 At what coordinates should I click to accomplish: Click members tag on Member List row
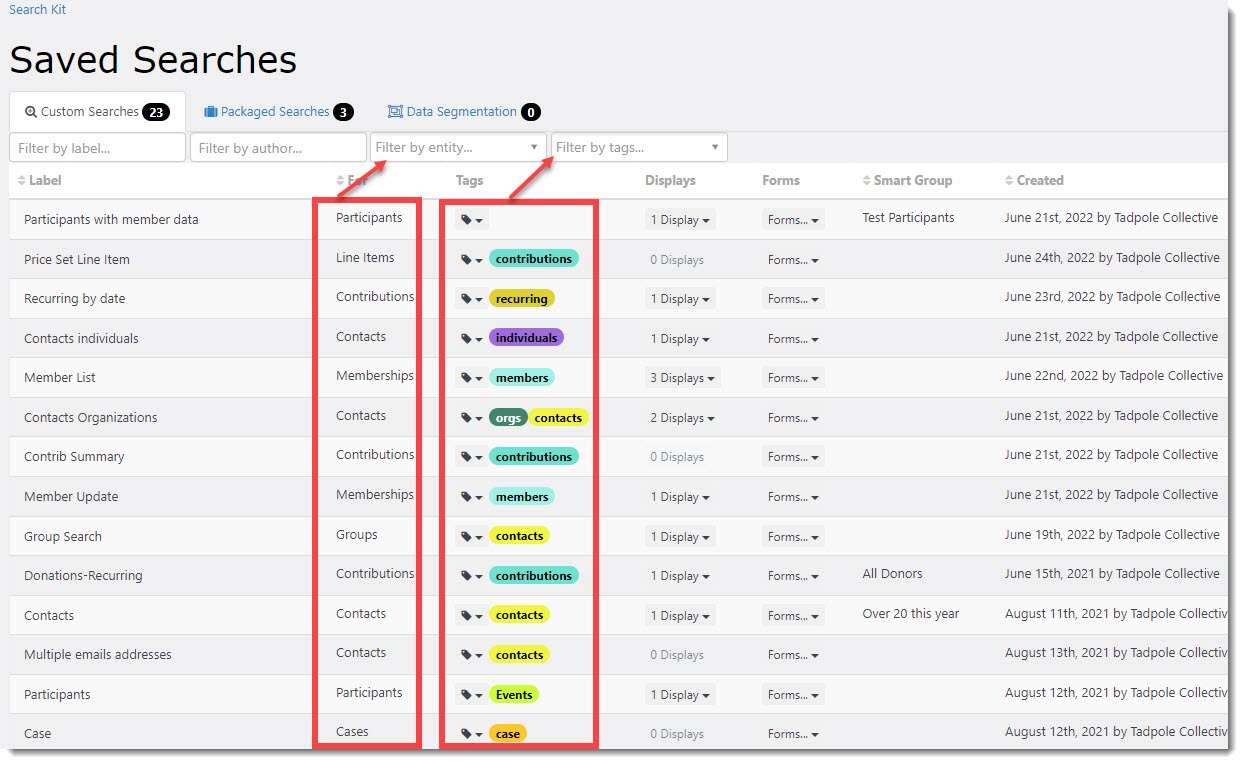pyautogui.click(x=522, y=378)
